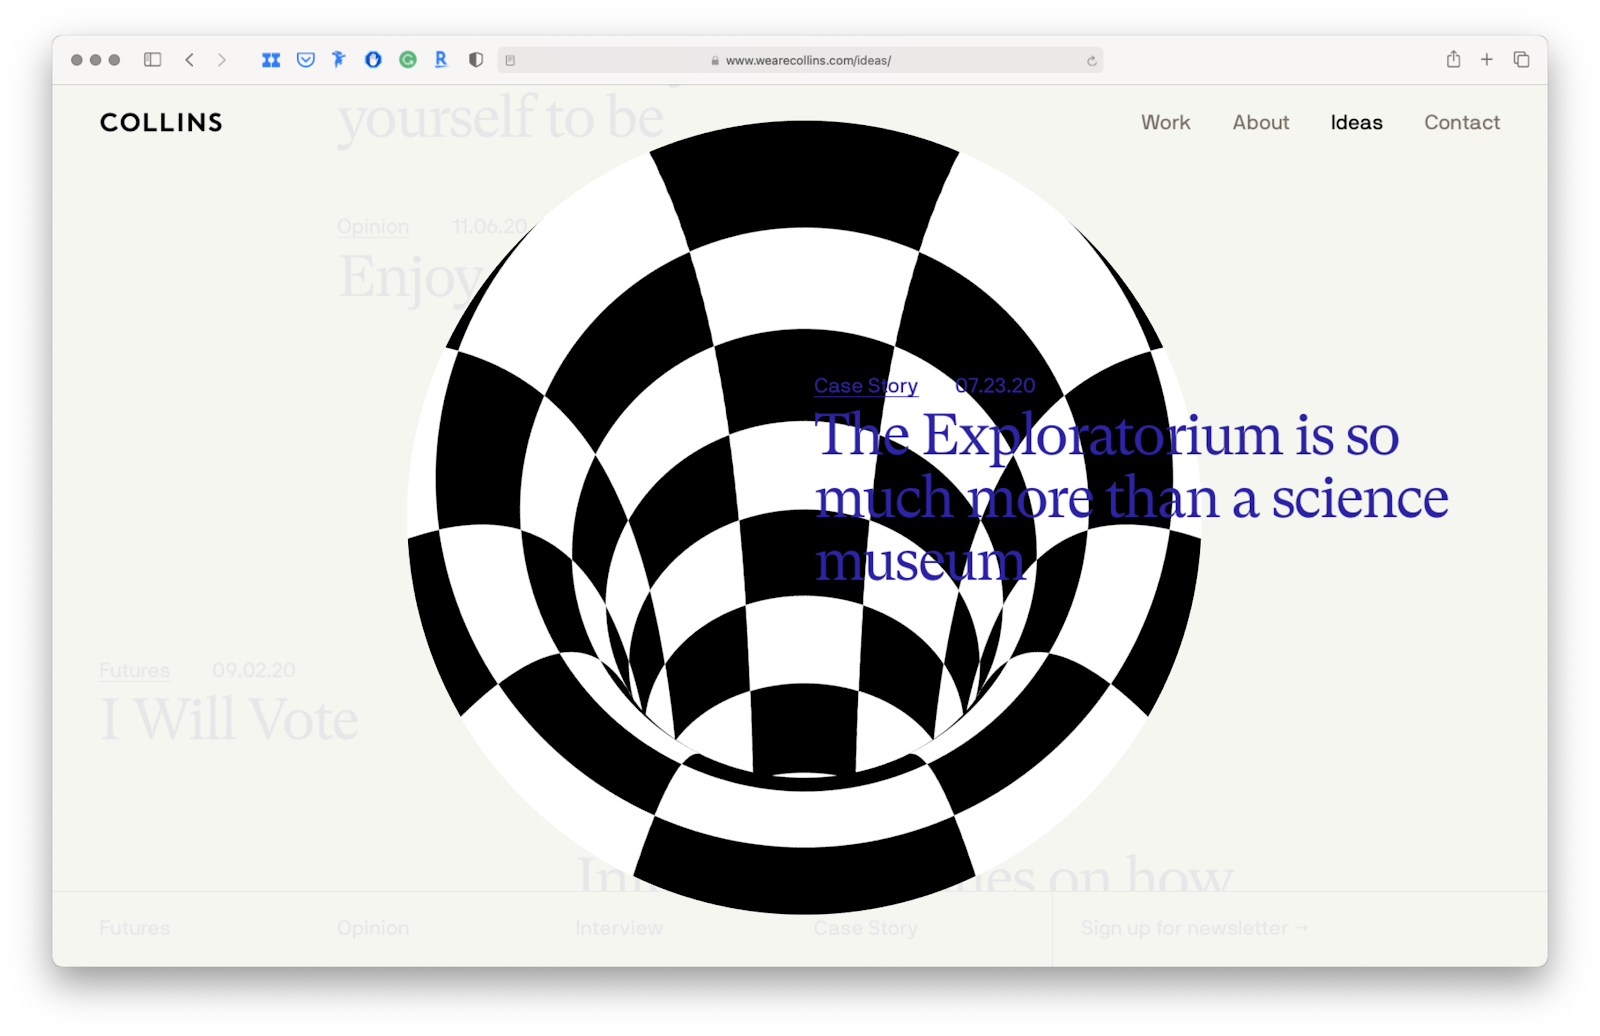
Task: Reload the page with the refresh icon
Action: (x=1092, y=61)
